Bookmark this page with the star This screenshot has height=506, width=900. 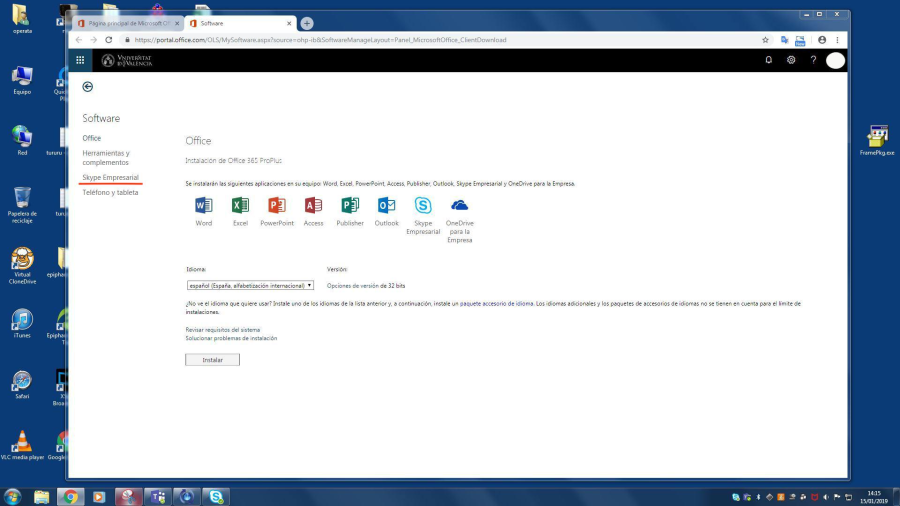[x=765, y=40]
